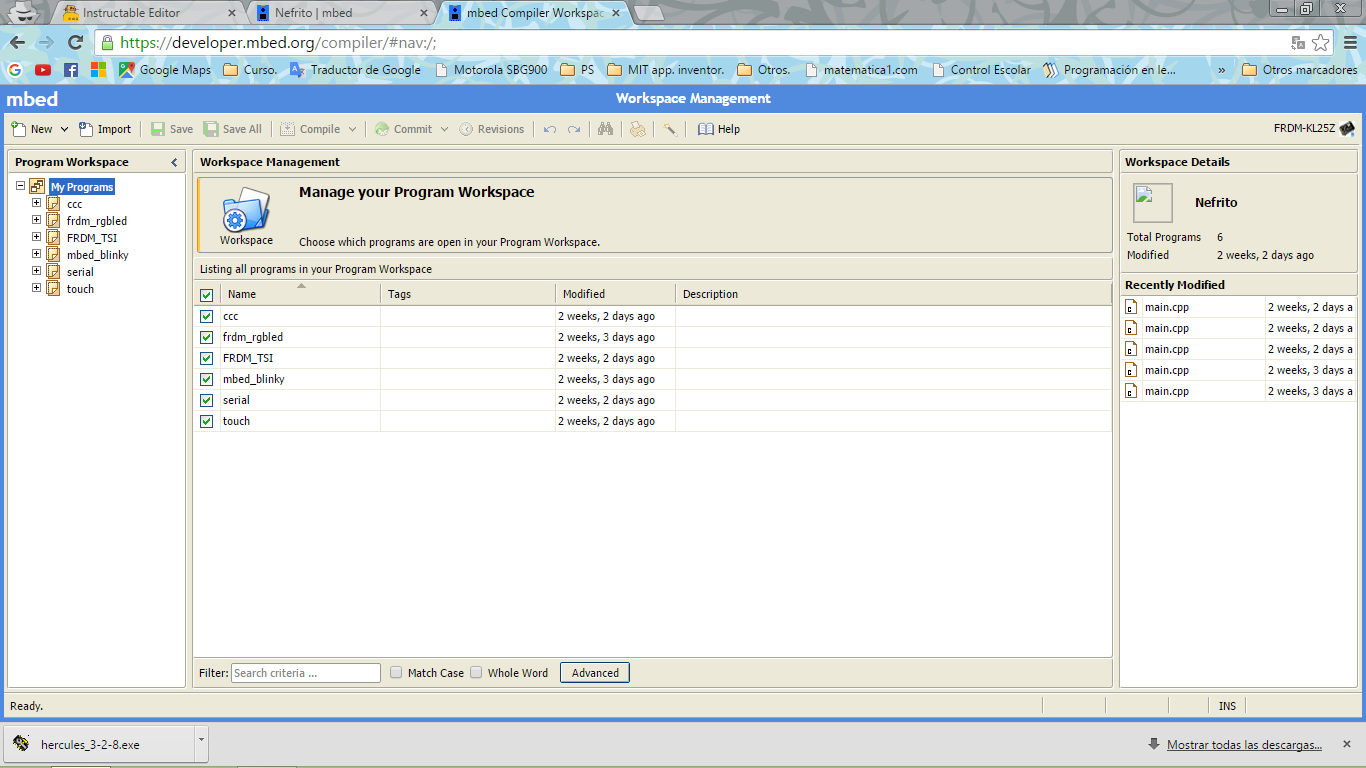Select My Programs in the tree
Image resolution: width=1366 pixels, height=768 pixels.
[x=82, y=187]
